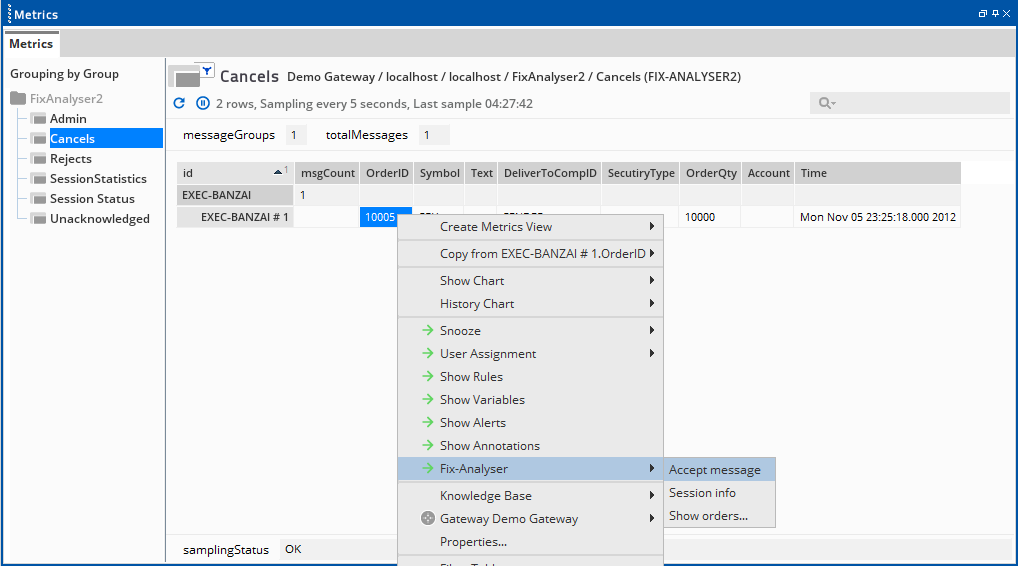This screenshot has width=1018, height=566.
Task: Click the Unacknowledged dataview icon
Action: click(x=39, y=219)
